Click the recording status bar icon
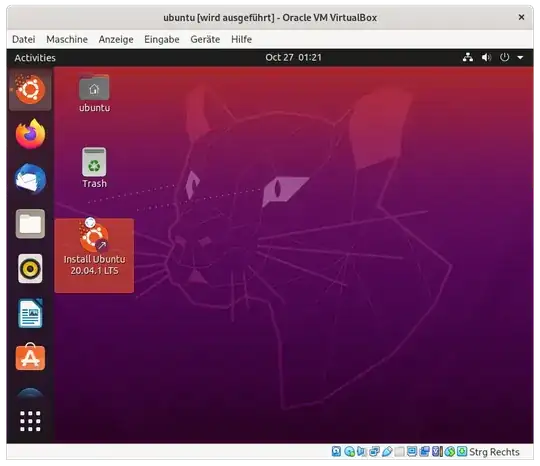 pos(424,451)
